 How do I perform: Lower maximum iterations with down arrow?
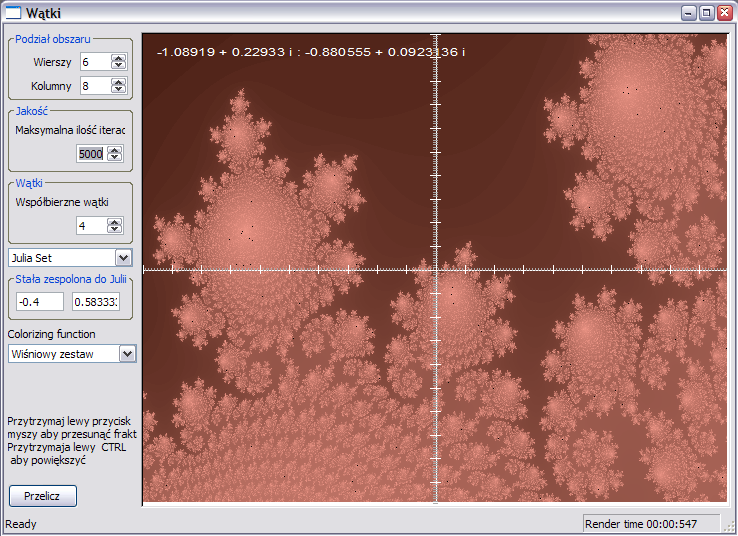click(114, 157)
